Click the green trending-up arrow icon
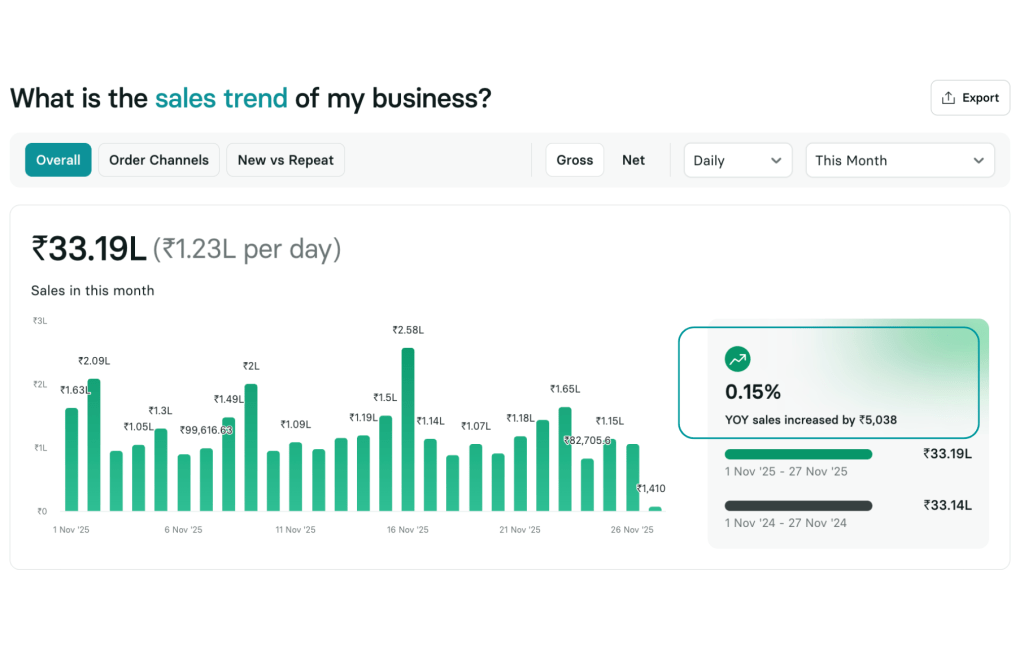Image resolution: width=1024 pixels, height=653 pixels. click(x=737, y=359)
